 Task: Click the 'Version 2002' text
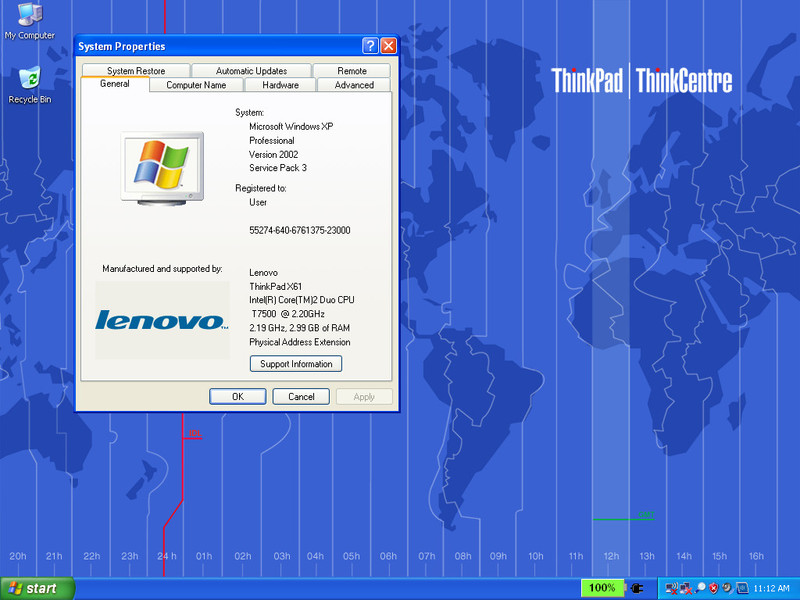[x=273, y=155]
